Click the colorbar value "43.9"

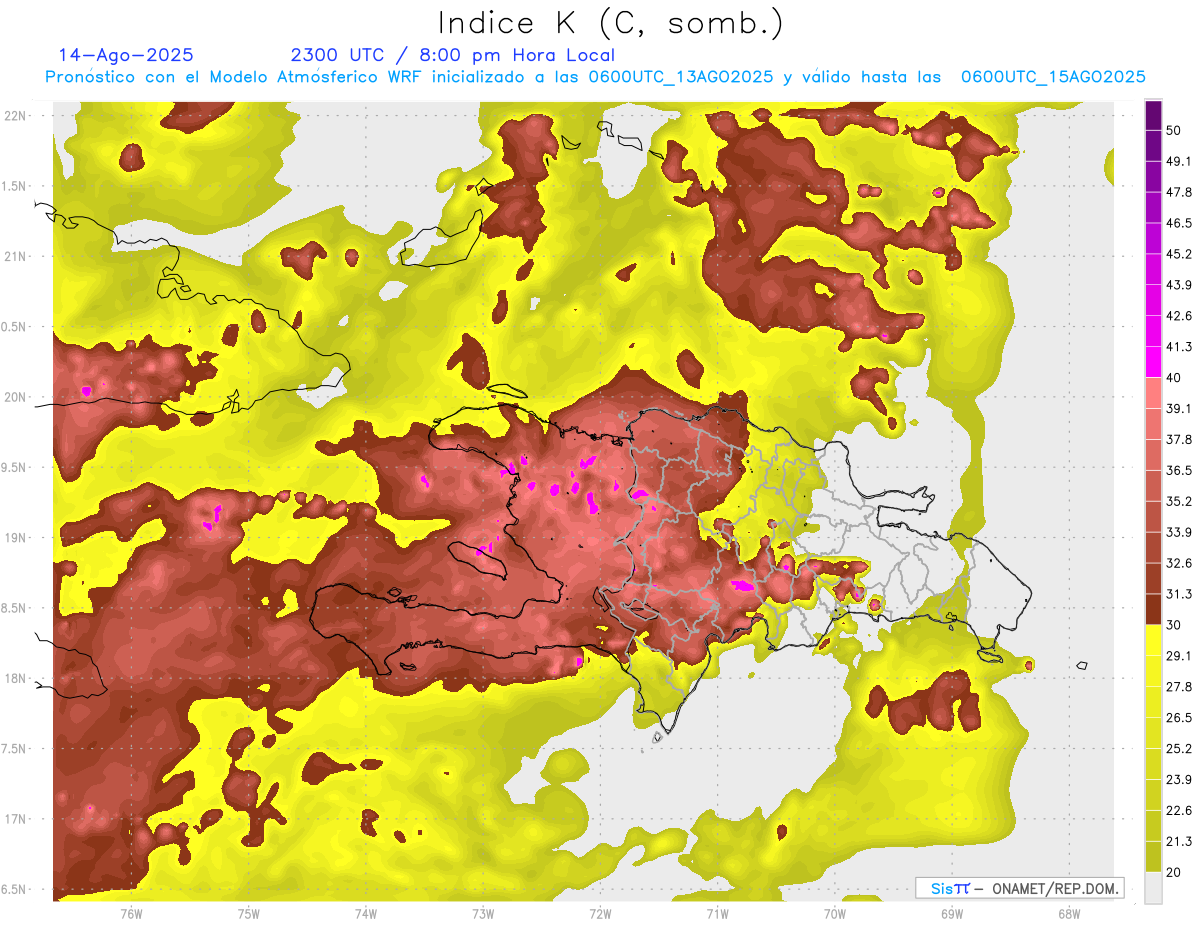tap(1178, 285)
